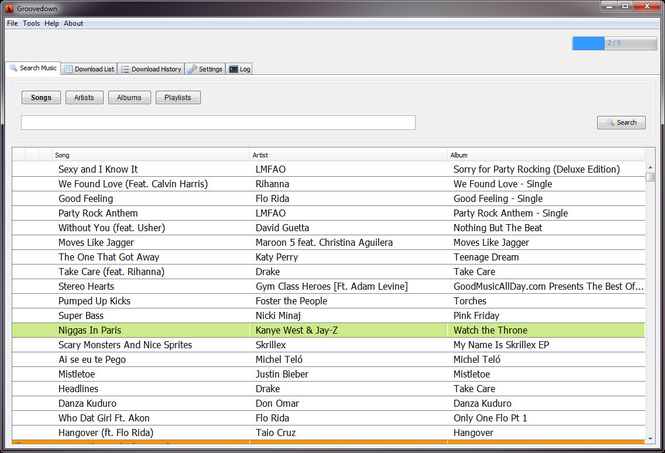Switch to the Download List tab
The height and width of the screenshot is (453, 665).
tap(89, 69)
